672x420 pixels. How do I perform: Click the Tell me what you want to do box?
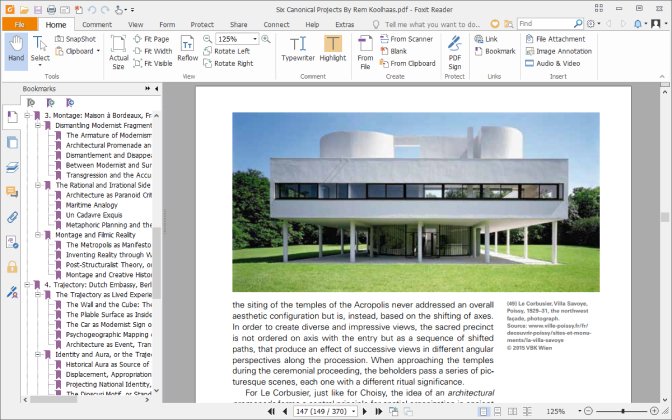point(432,24)
